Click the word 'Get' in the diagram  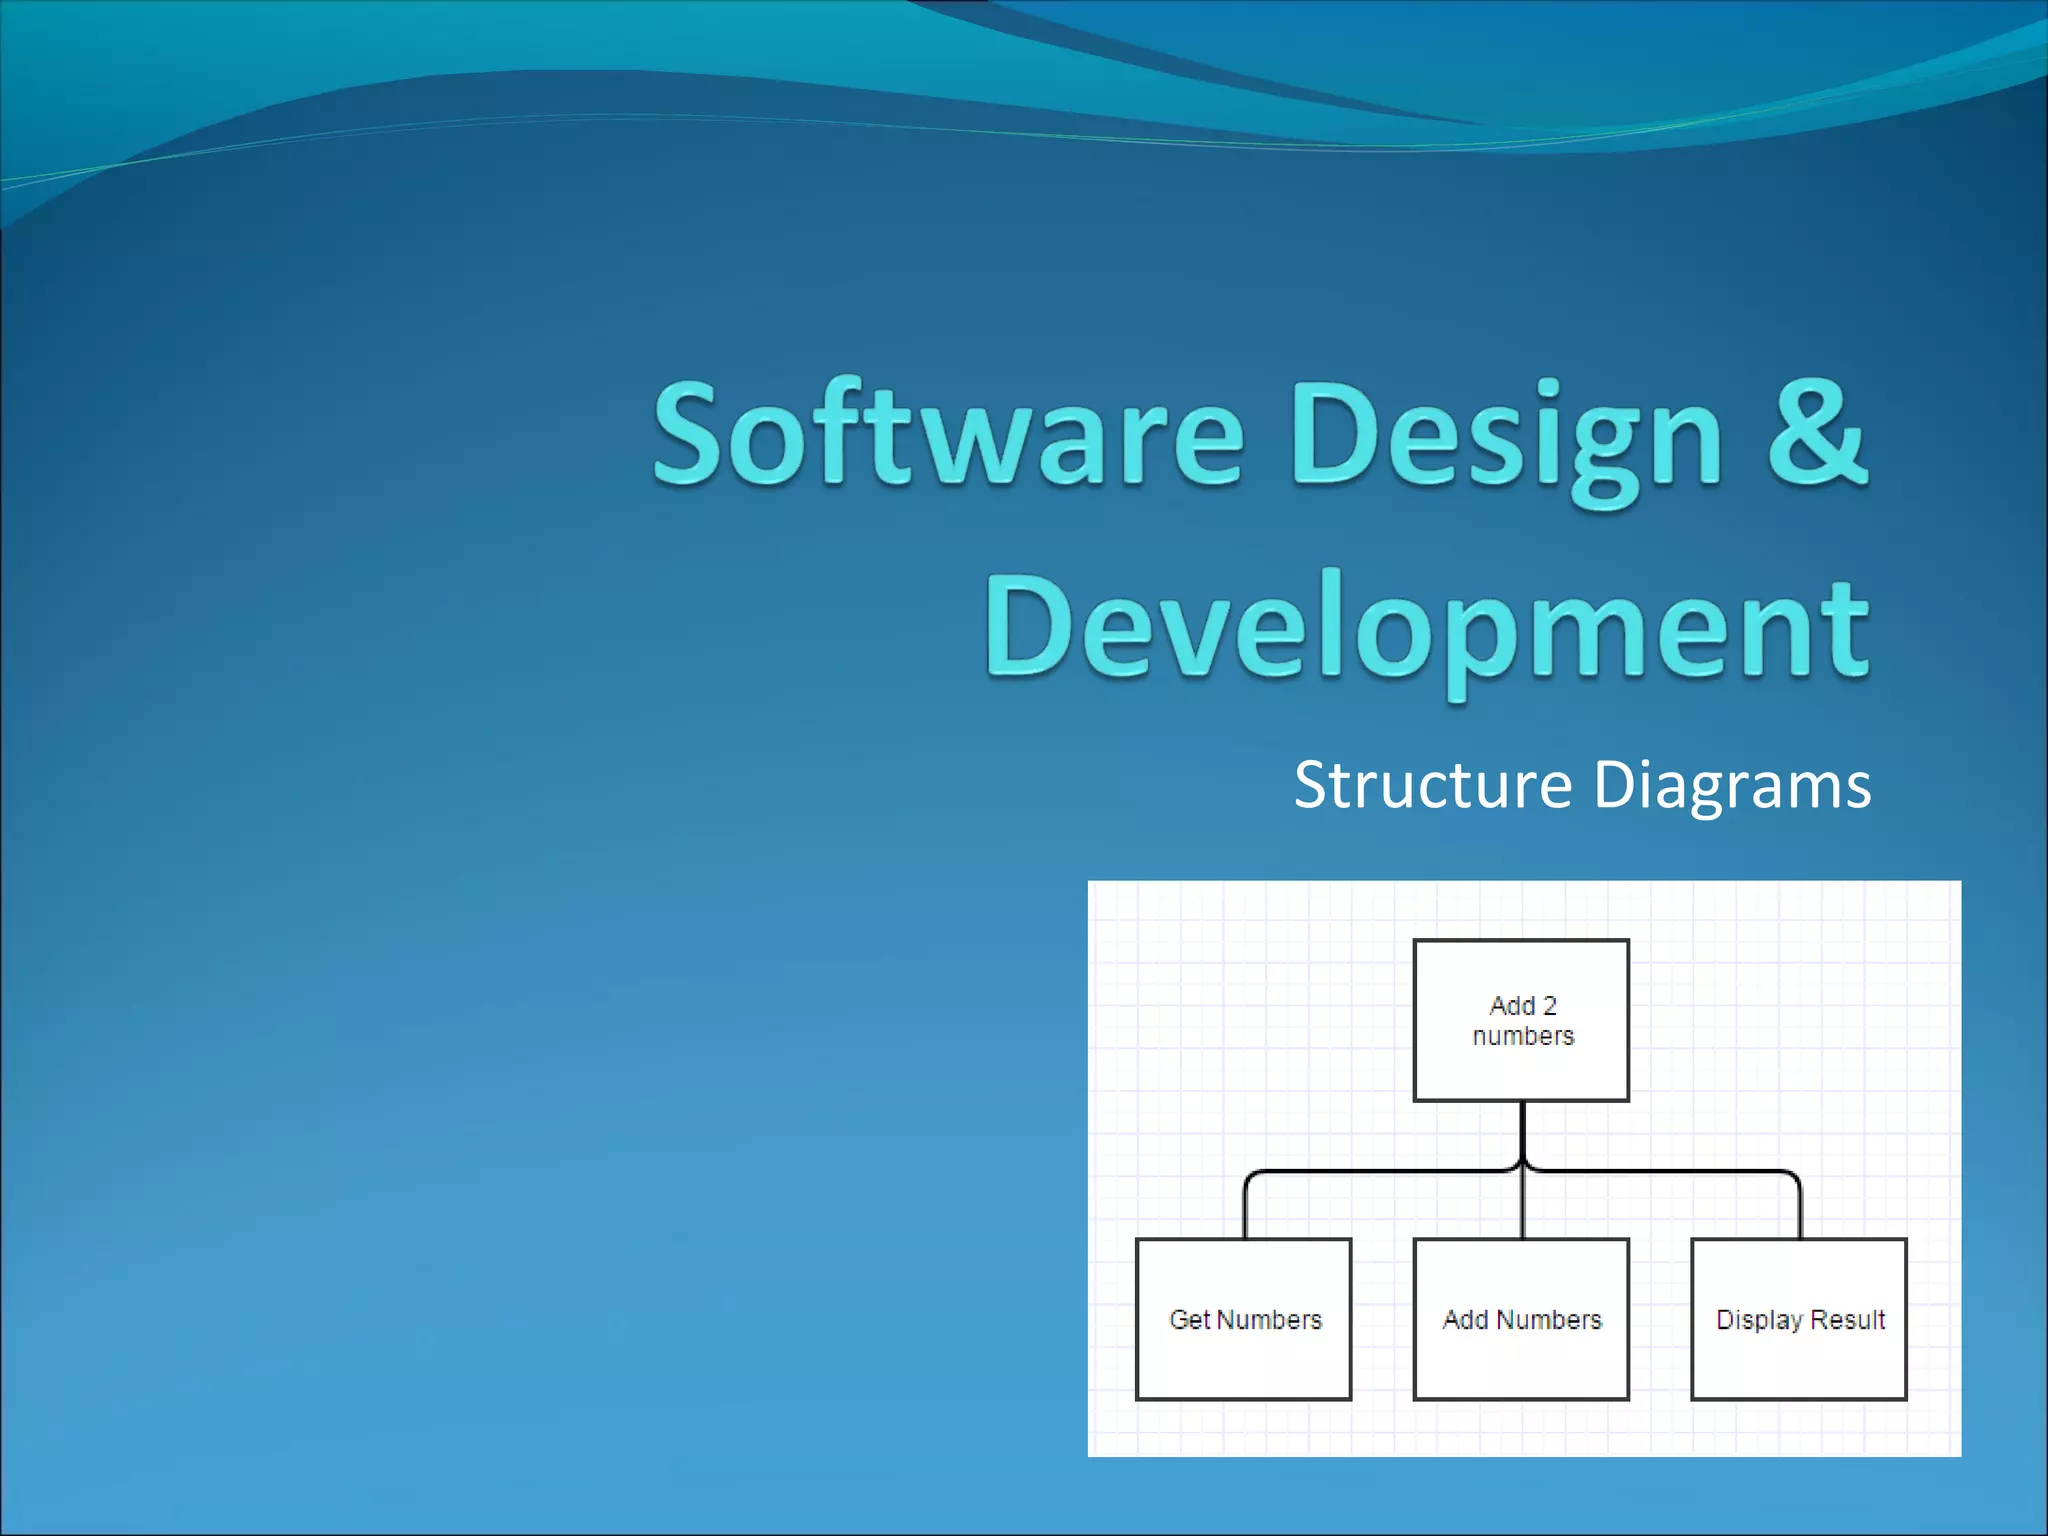pyautogui.click(x=1190, y=1320)
